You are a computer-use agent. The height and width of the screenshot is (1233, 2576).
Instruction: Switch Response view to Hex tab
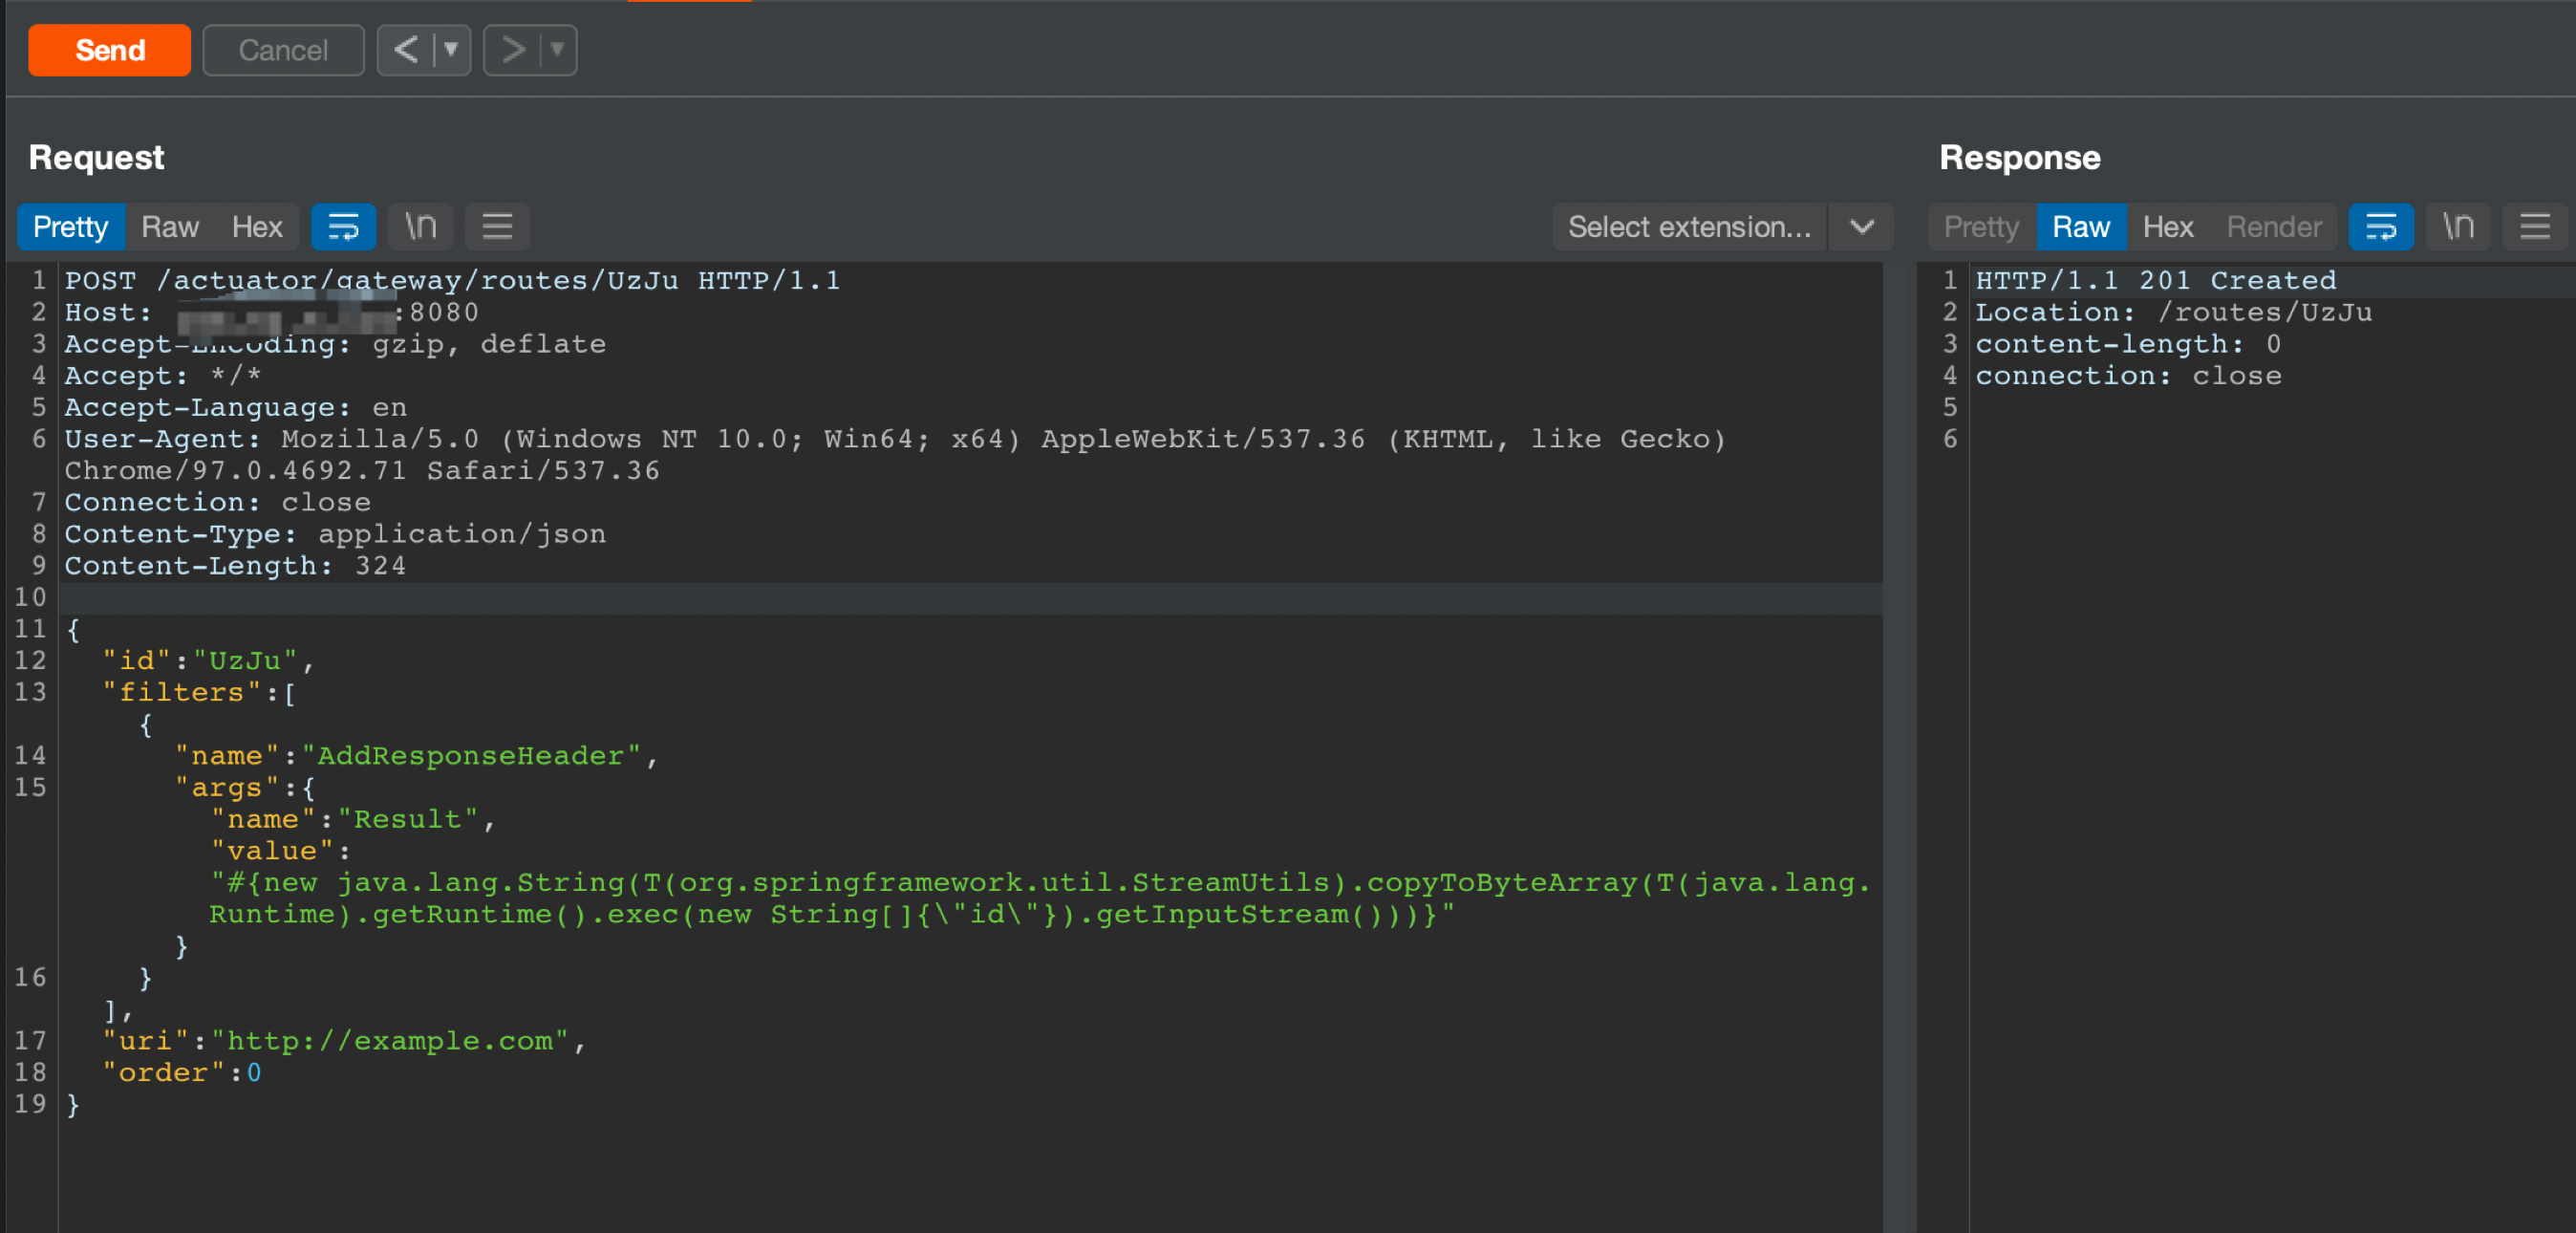click(x=2167, y=227)
